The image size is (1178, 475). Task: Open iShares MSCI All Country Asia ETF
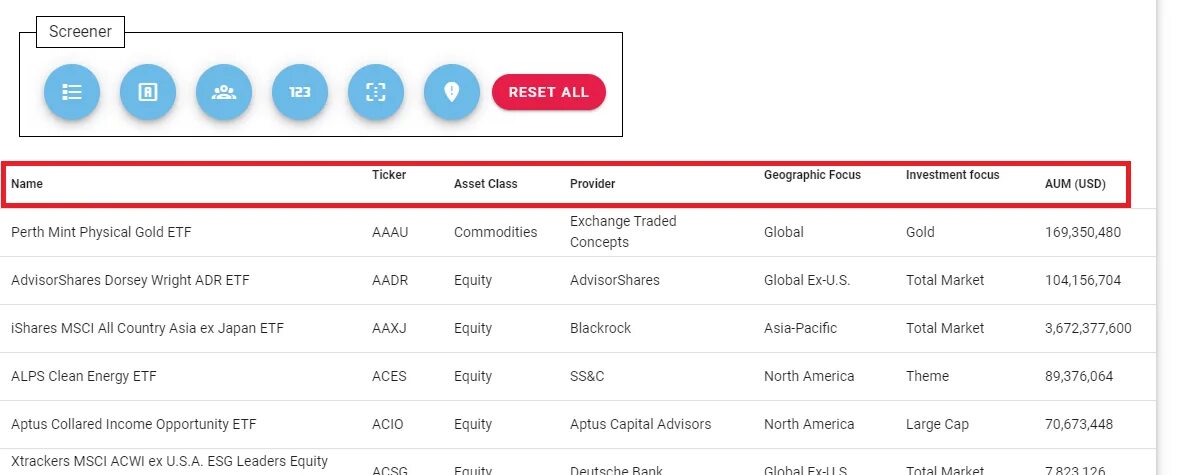tap(147, 328)
